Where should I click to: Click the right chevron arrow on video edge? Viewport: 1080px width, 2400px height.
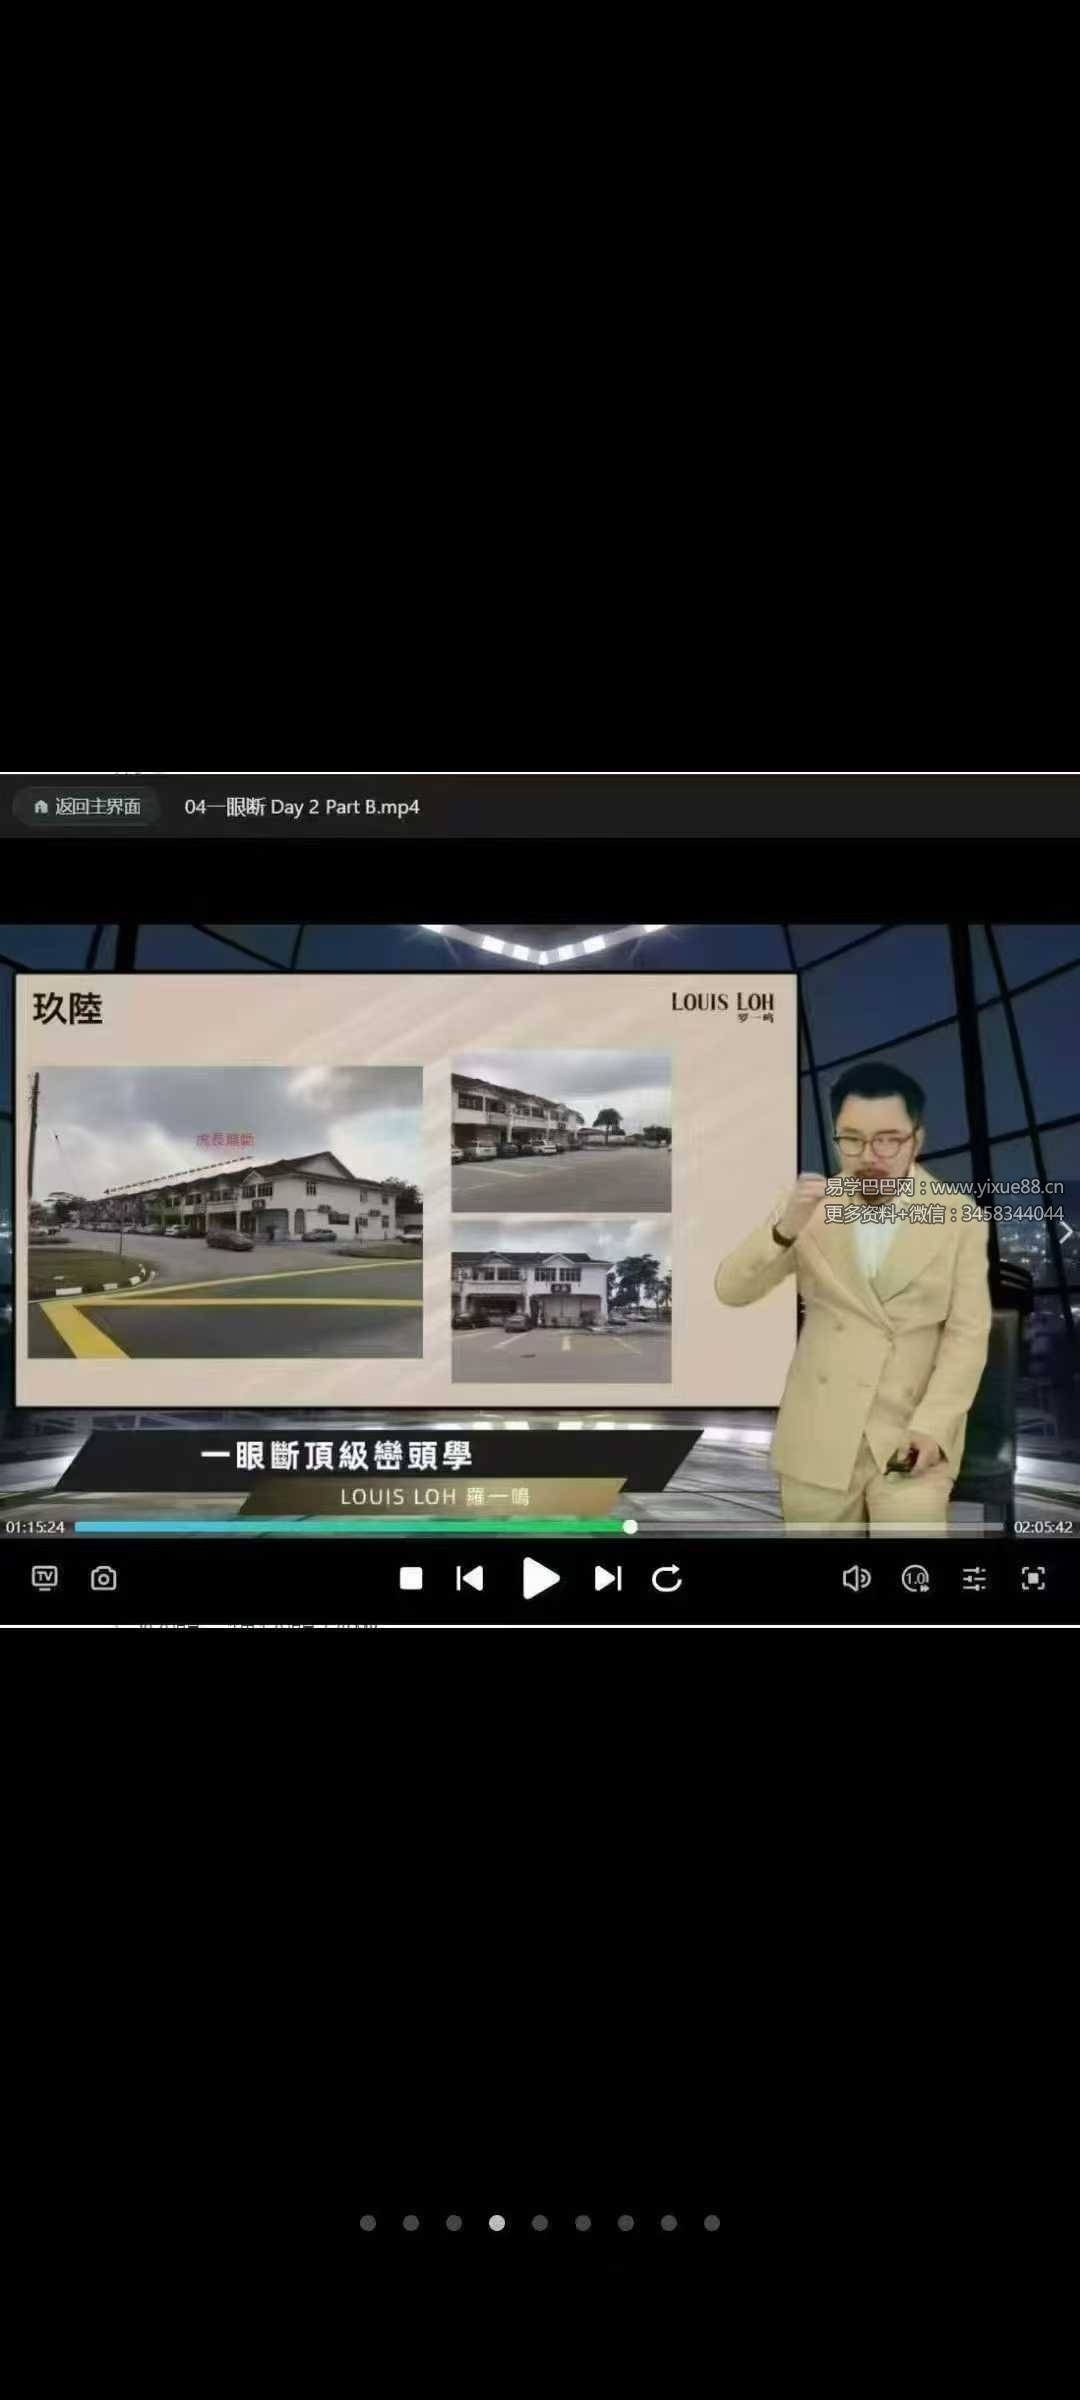(1066, 1232)
